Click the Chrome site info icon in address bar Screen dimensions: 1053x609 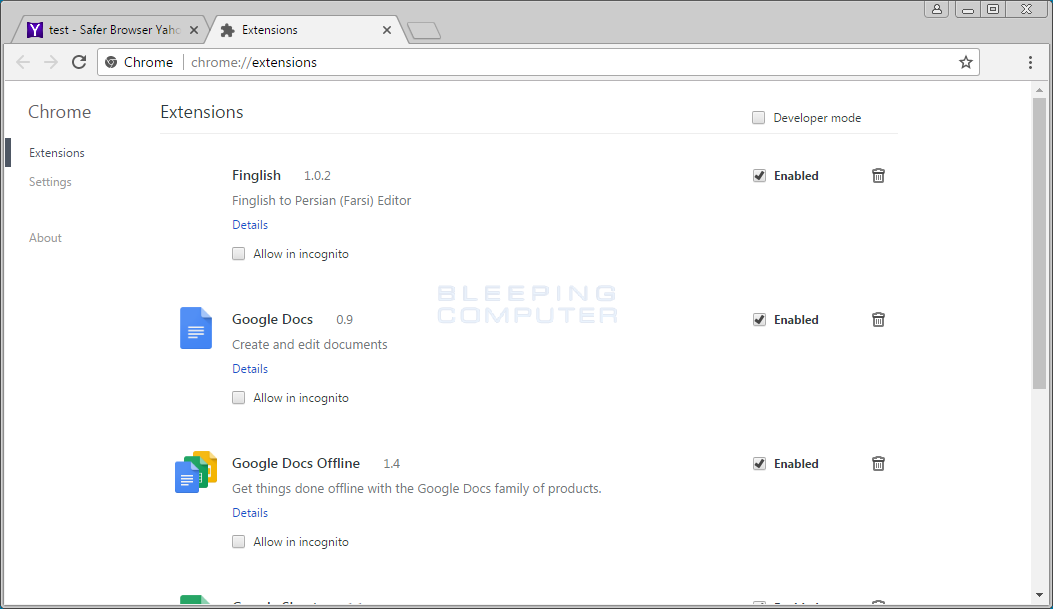coord(110,61)
